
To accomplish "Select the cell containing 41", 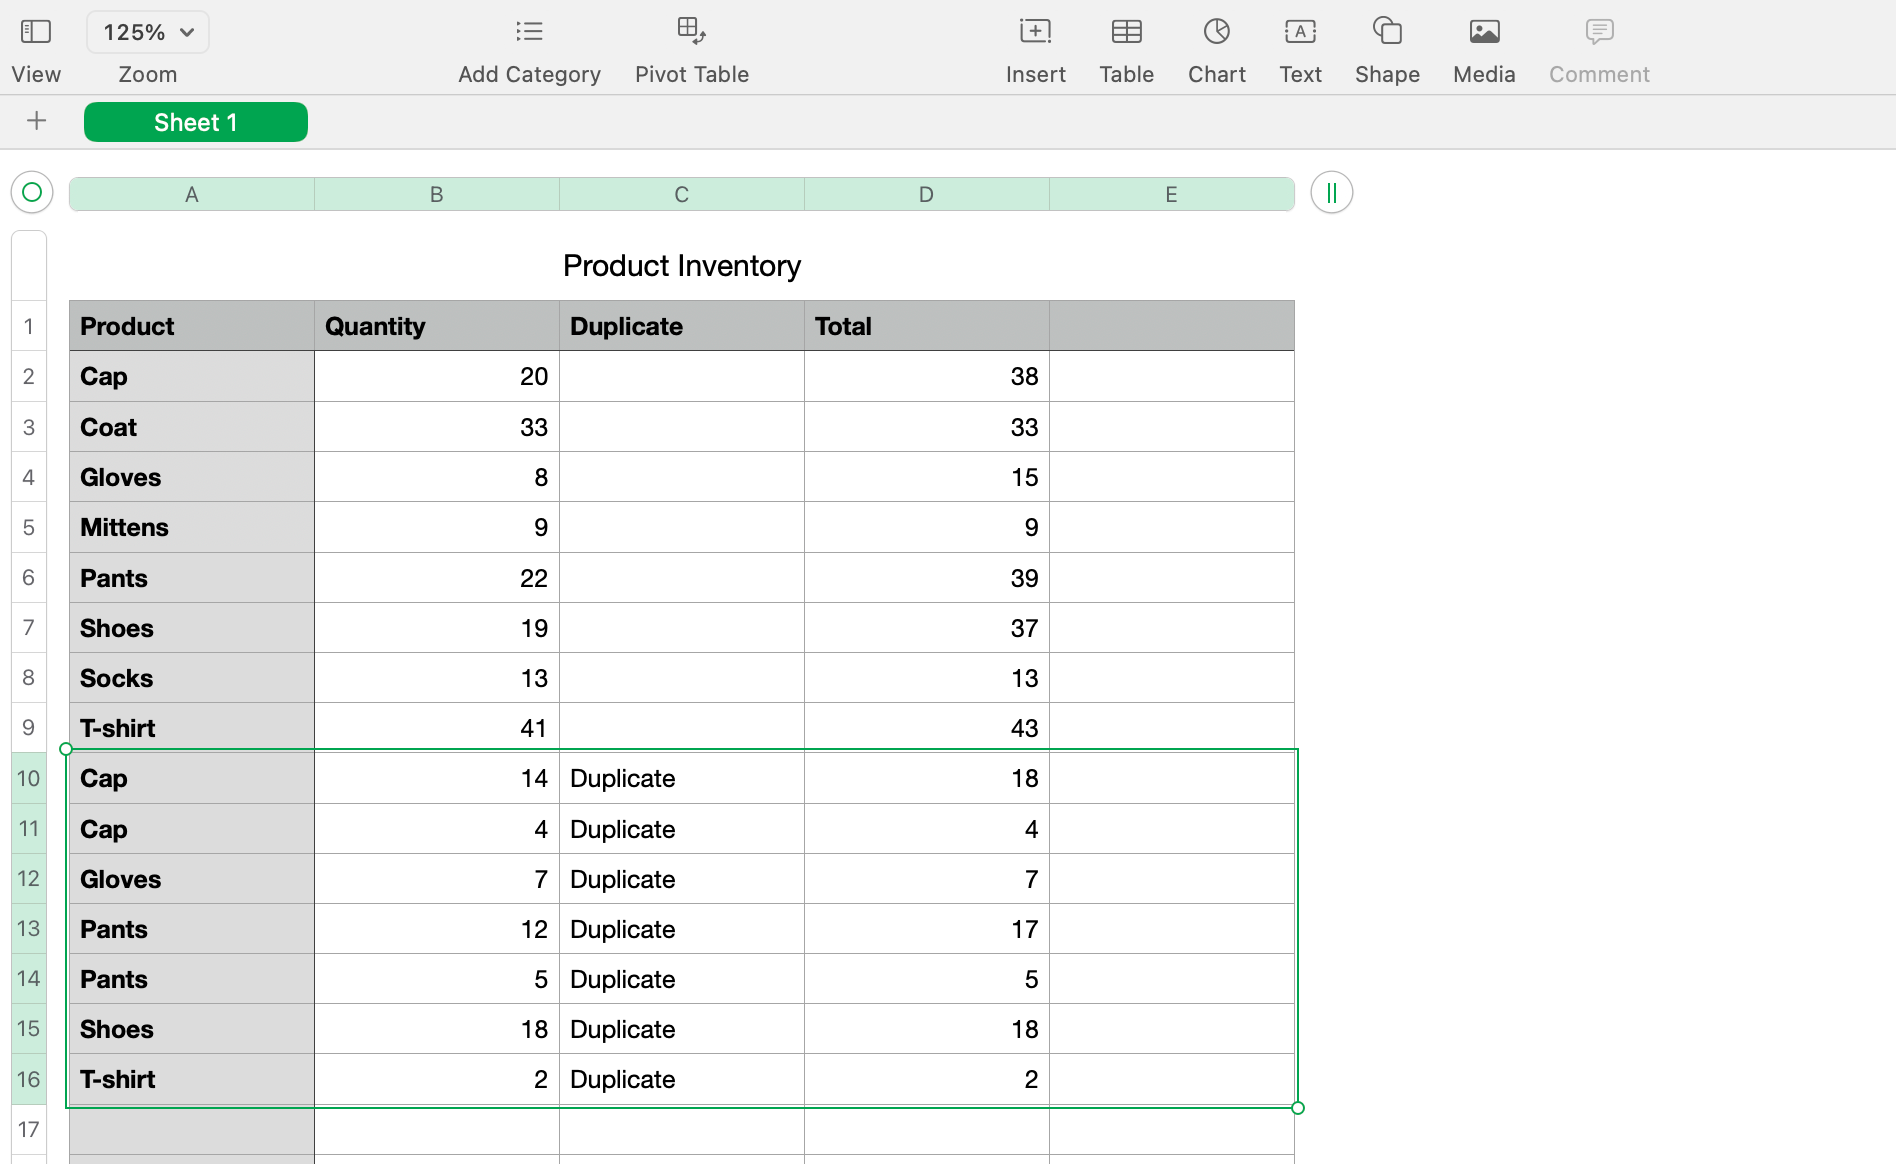I will coord(436,727).
